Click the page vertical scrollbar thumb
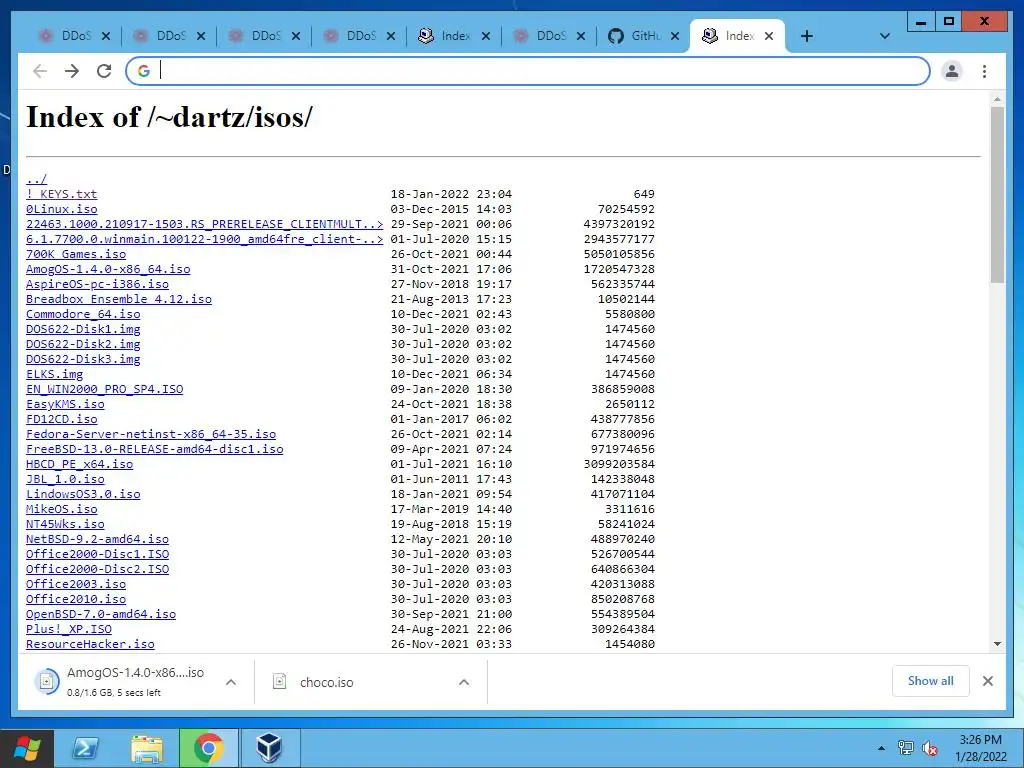This screenshot has height=768, width=1024. click(x=997, y=195)
